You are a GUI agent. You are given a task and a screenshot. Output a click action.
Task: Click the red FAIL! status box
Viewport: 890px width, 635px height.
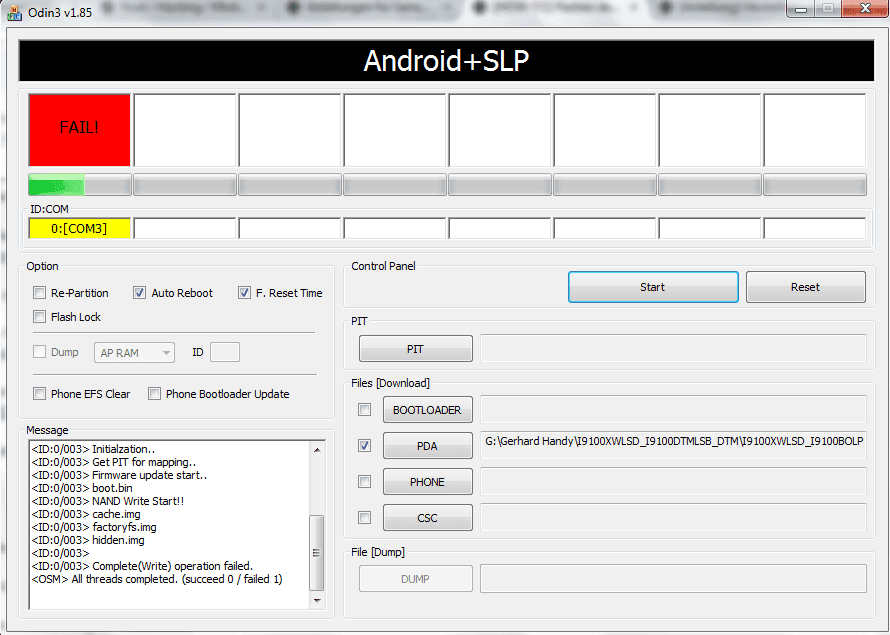coord(79,130)
